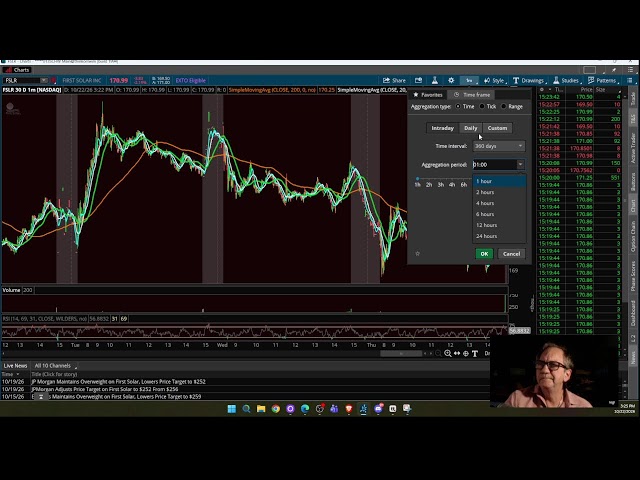The image size is (640, 480).
Task: Click the text T drawing icon below chart
Action: point(475,353)
